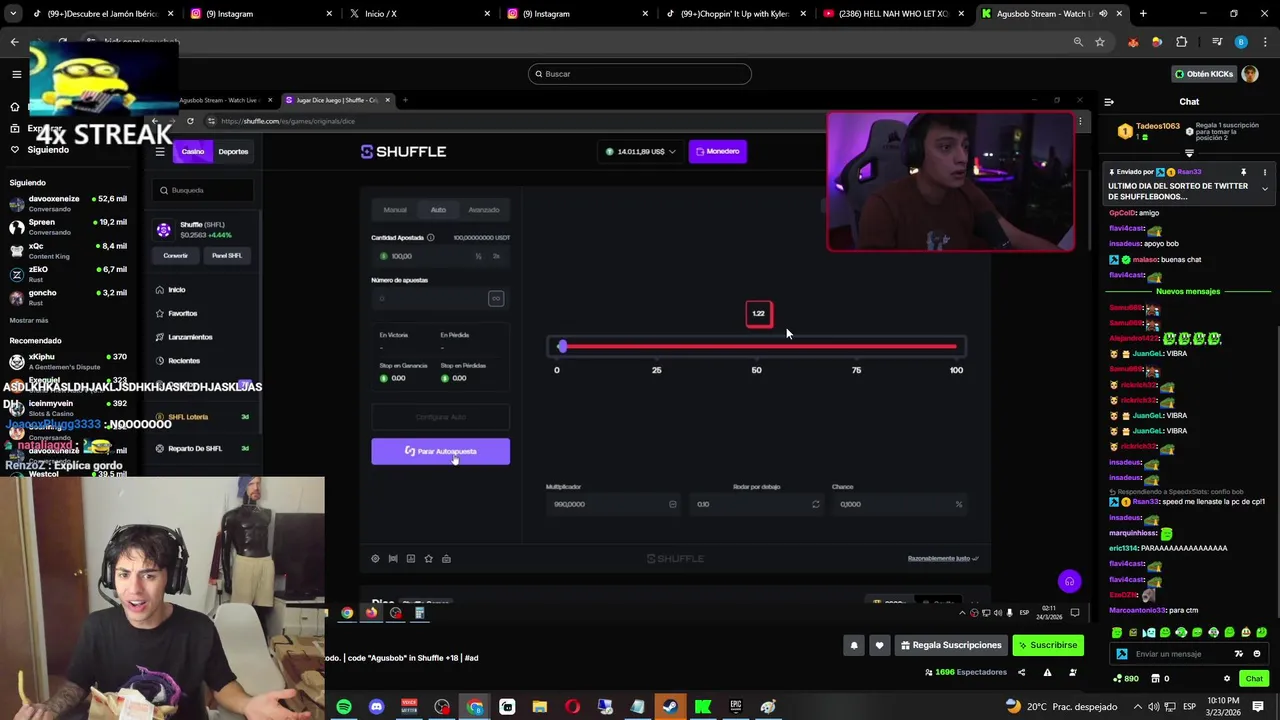Toggle follow heart icon under stream
Viewport: 1280px width, 720px height.
[879, 646]
